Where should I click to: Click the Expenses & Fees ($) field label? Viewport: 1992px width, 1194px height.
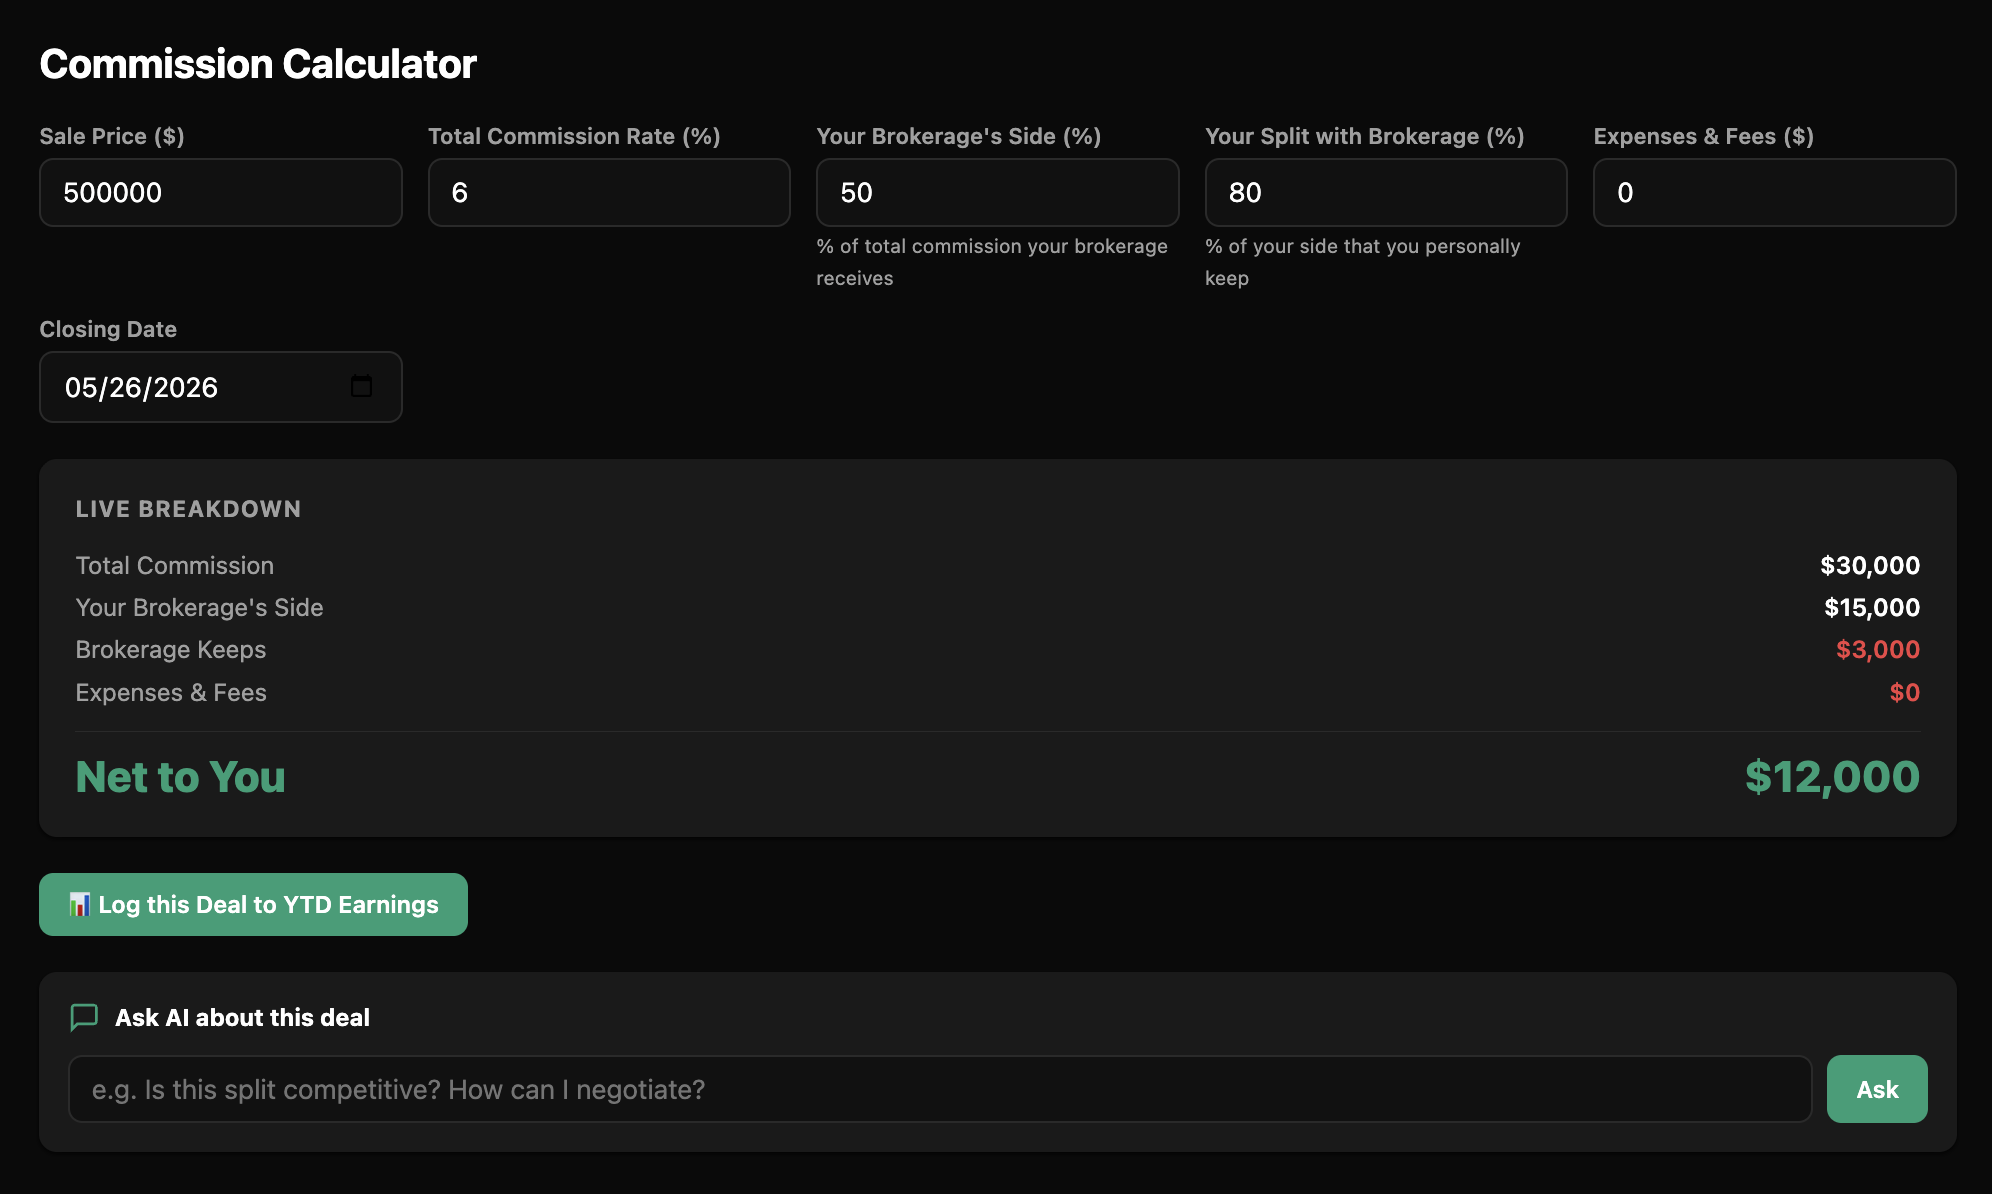(1703, 136)
